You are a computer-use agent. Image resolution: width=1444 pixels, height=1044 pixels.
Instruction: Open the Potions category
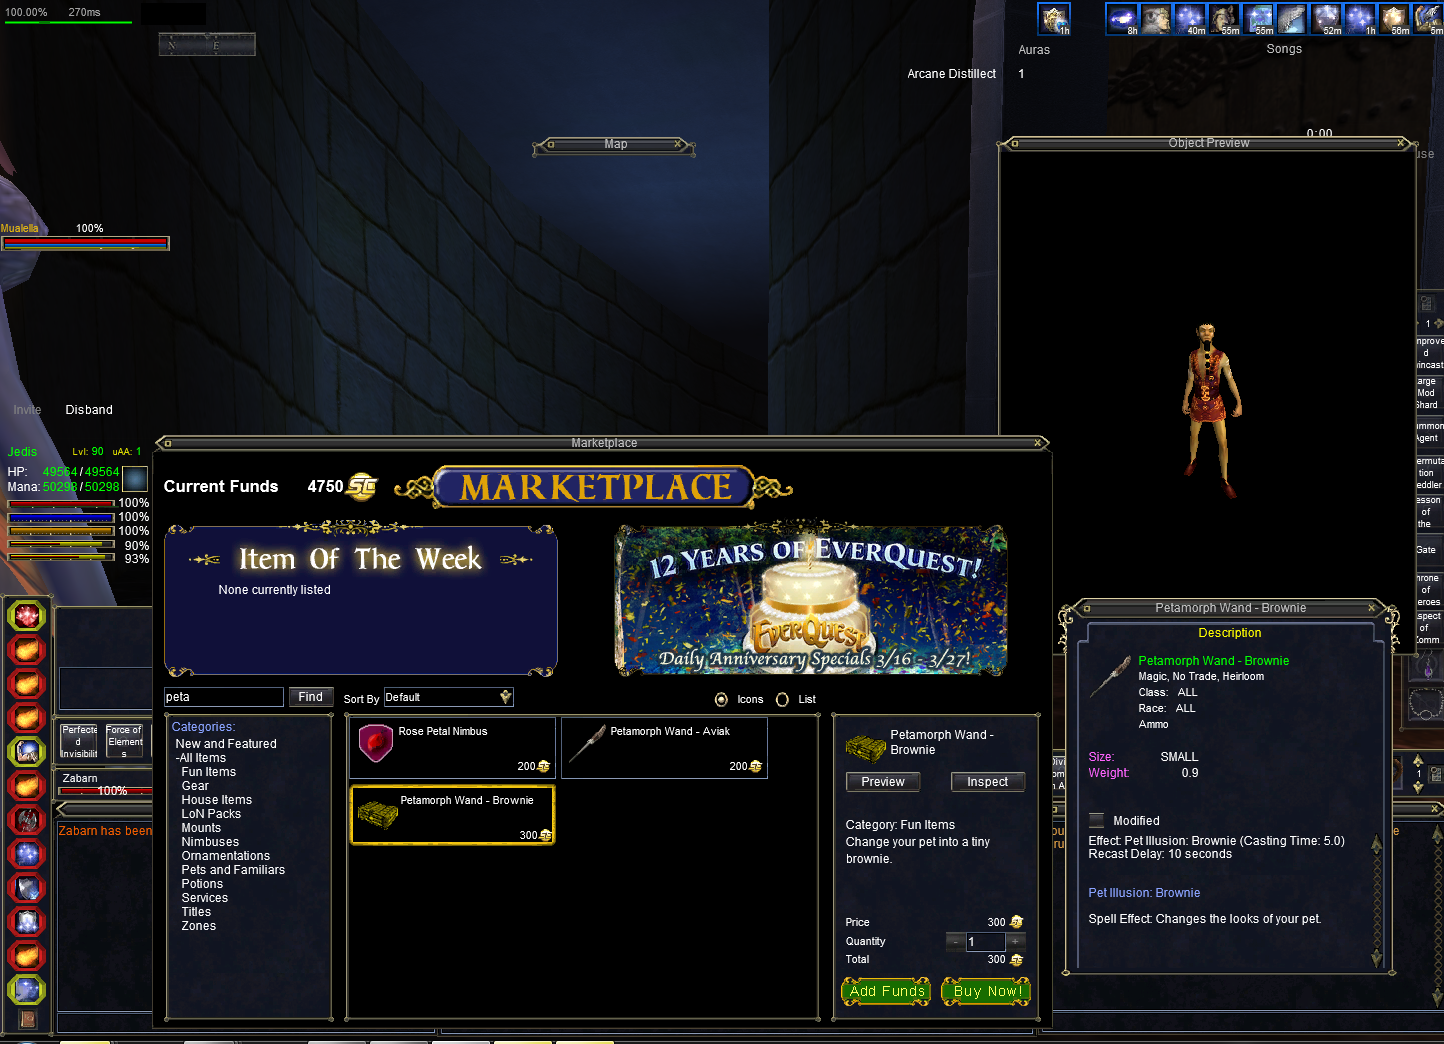tap(202, 884)
